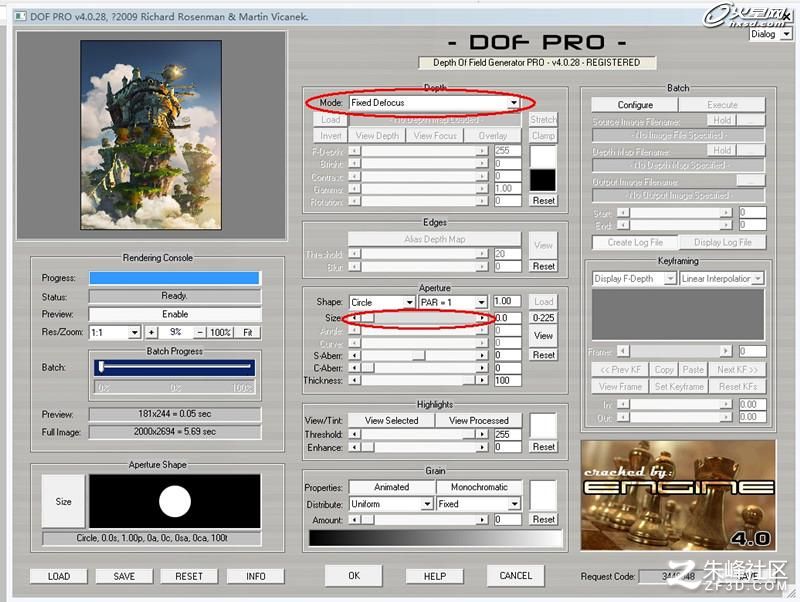Click the floating castle preview image
This screenshot has width=800, height=602.
151,135
